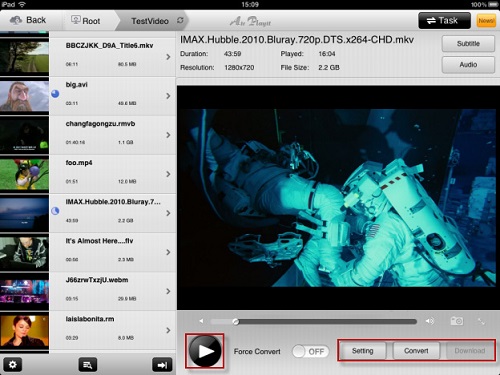This screenshot has height=375, width=500.
Task: Select file name It's Almost Here....flv
Action: point(99,241)
